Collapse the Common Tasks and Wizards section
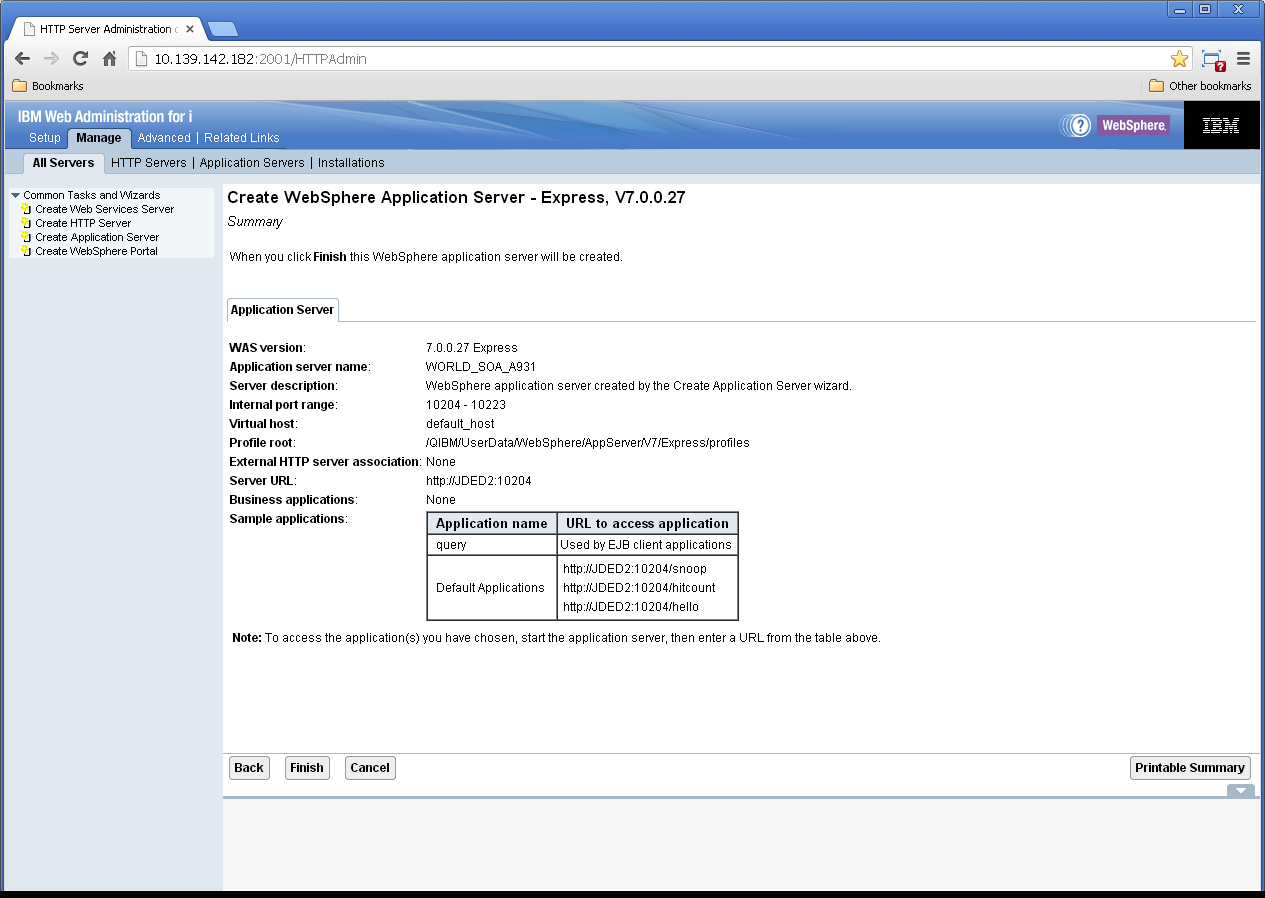This screenshot has height=898, width=1265. pyautogui.click(x=15, y=195)
